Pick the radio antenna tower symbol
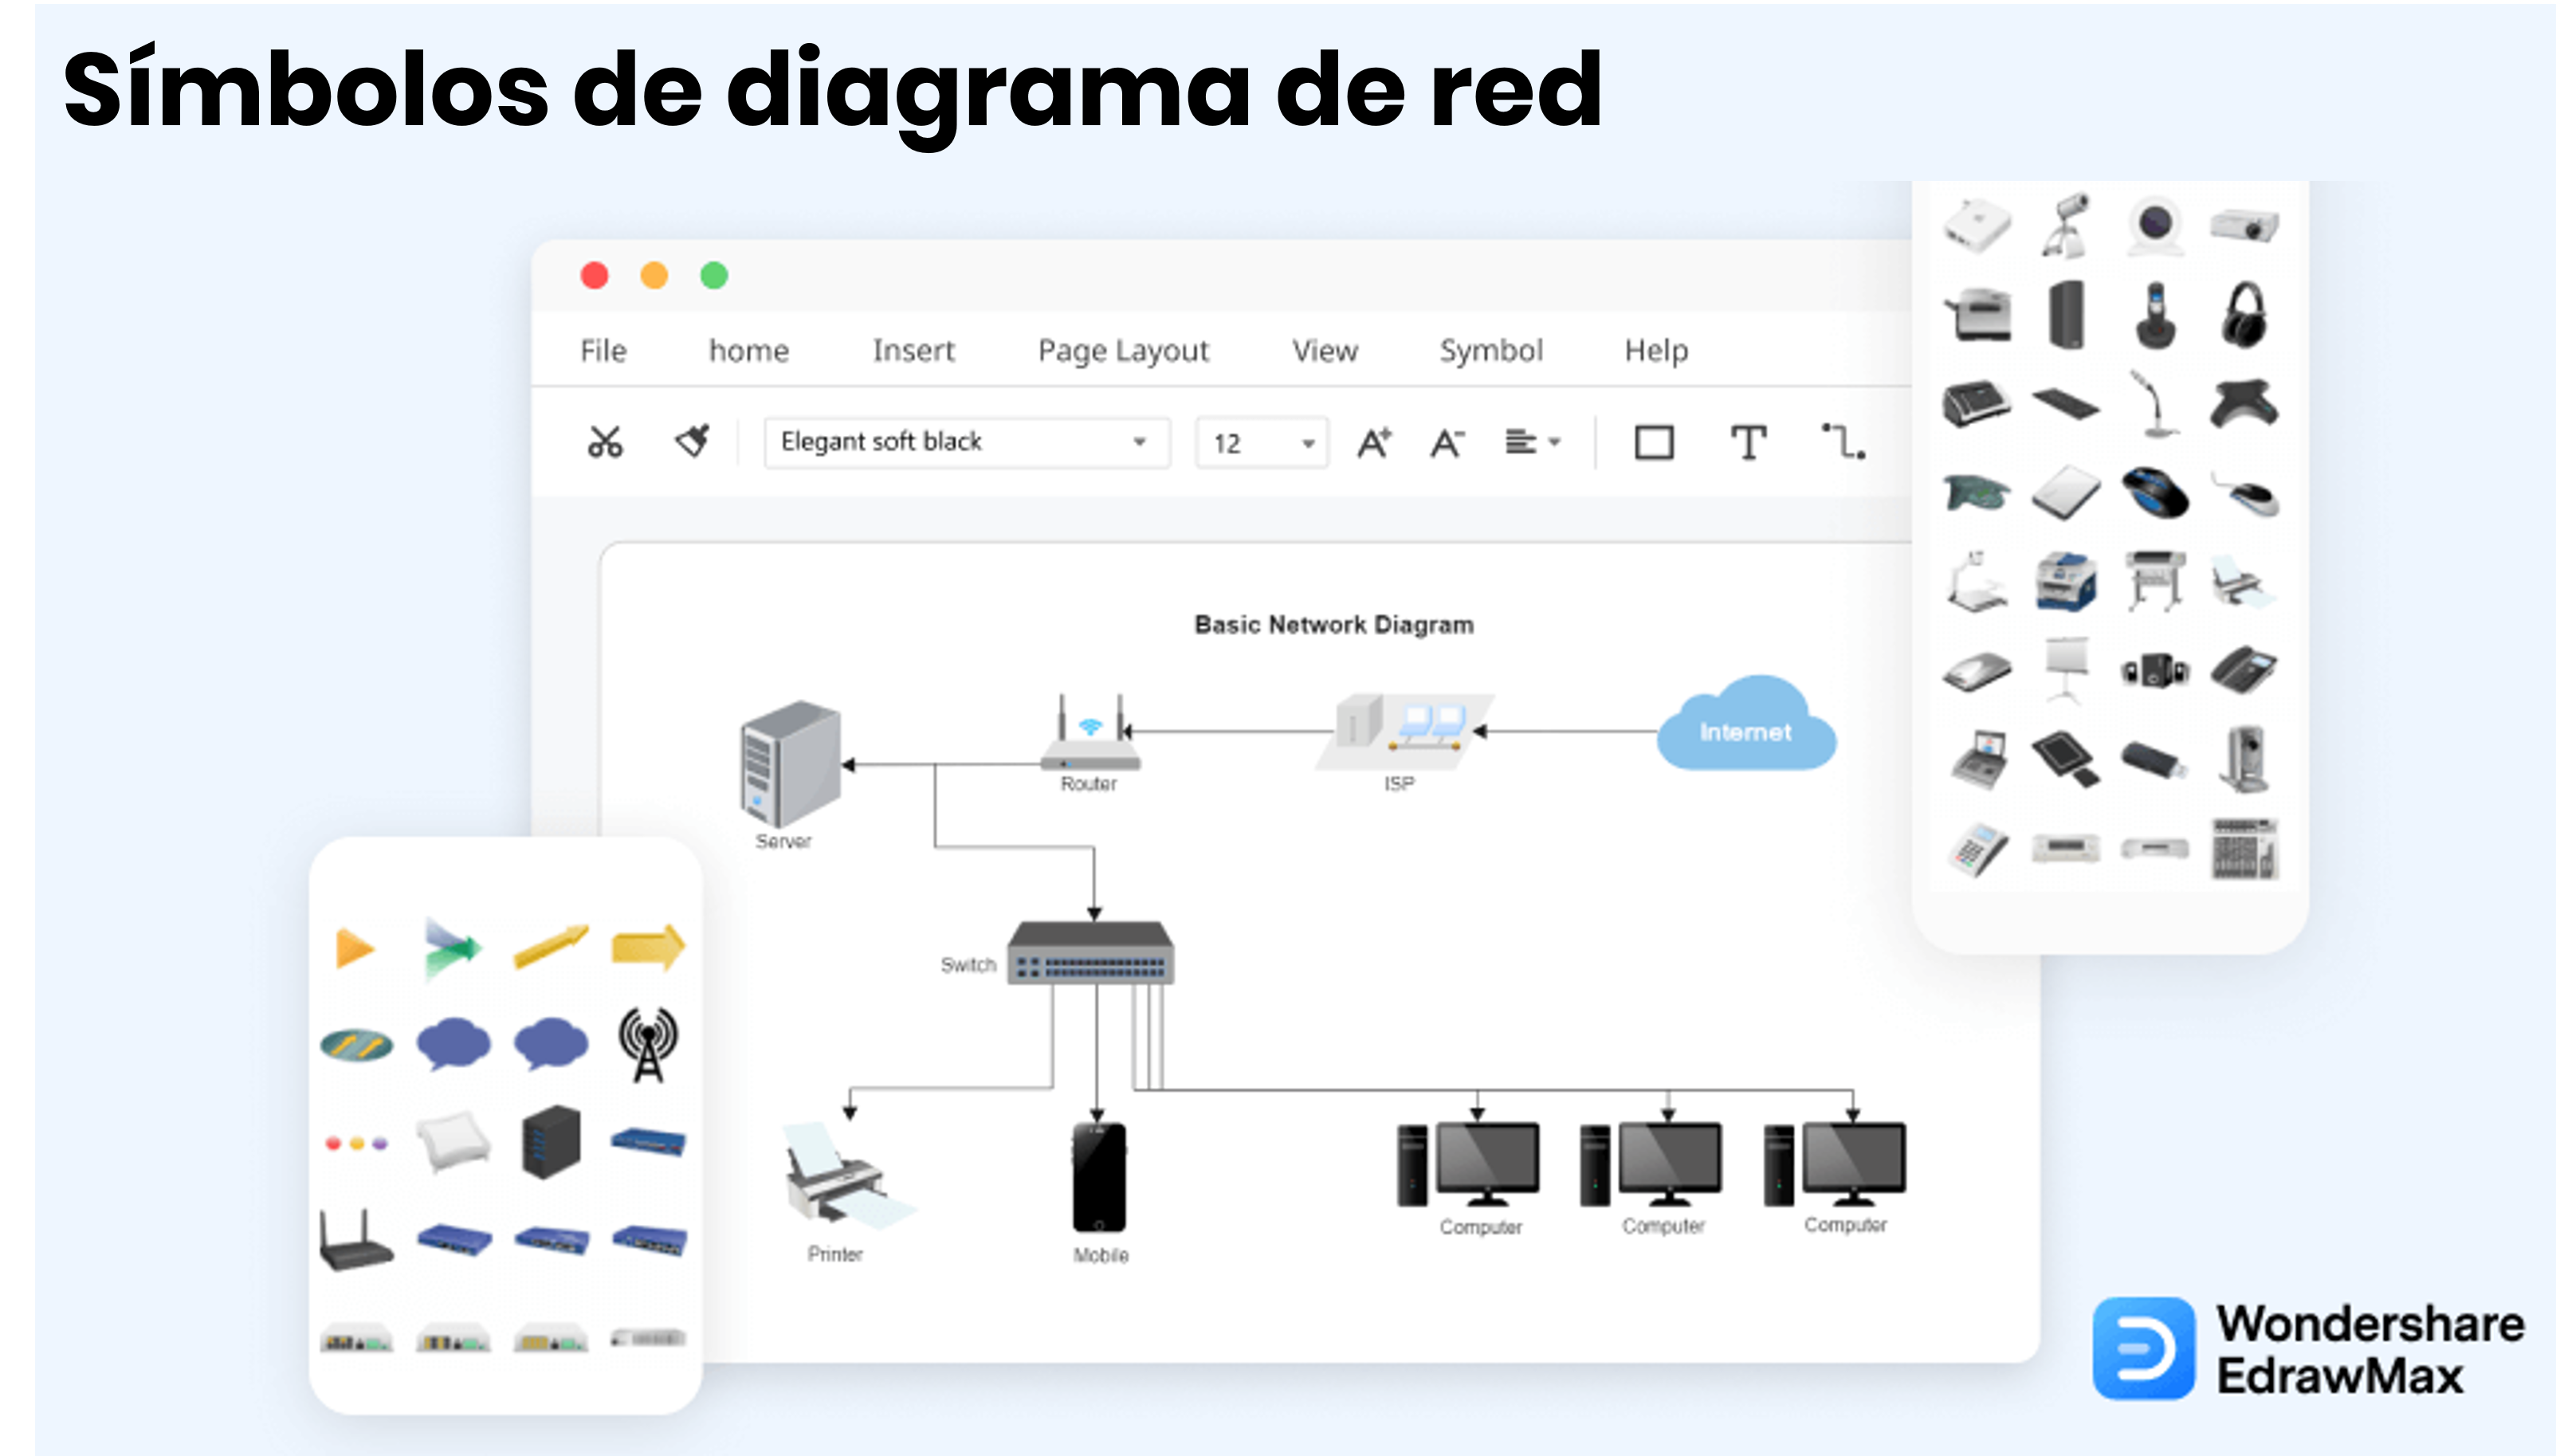The width and height of the screenshot is (2556, 1456). click(x=648, y=1044)
